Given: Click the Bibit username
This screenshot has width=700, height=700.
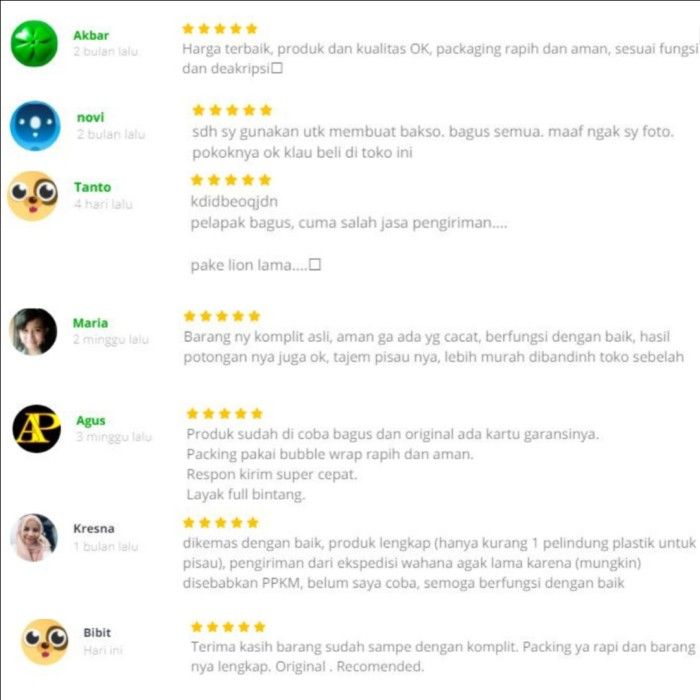Looking at the screenshot, I should pyautogui.click(x=97, y=633).
